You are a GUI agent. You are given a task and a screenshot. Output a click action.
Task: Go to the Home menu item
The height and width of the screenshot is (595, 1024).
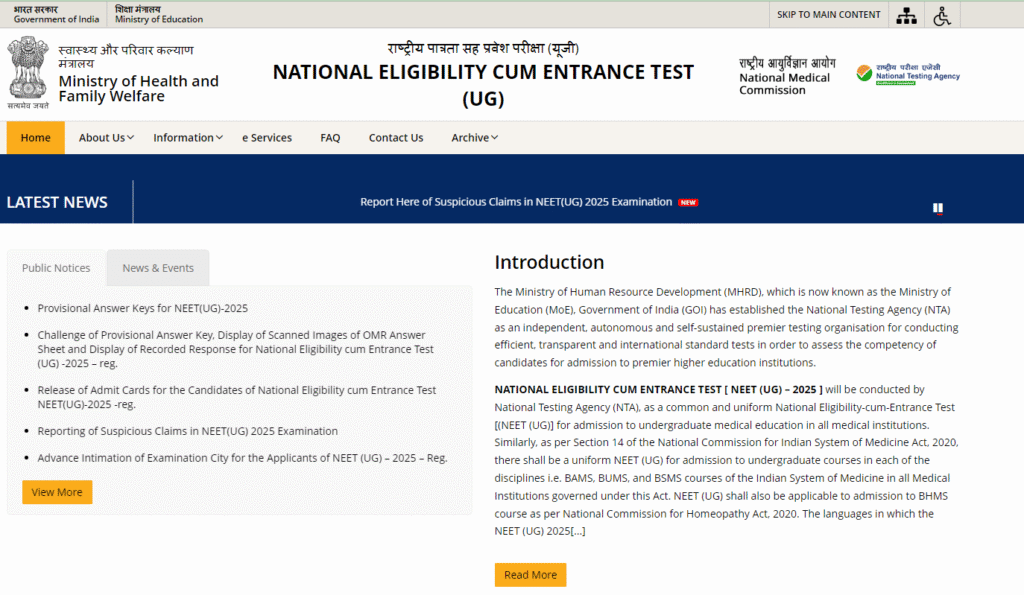point(35,138)
